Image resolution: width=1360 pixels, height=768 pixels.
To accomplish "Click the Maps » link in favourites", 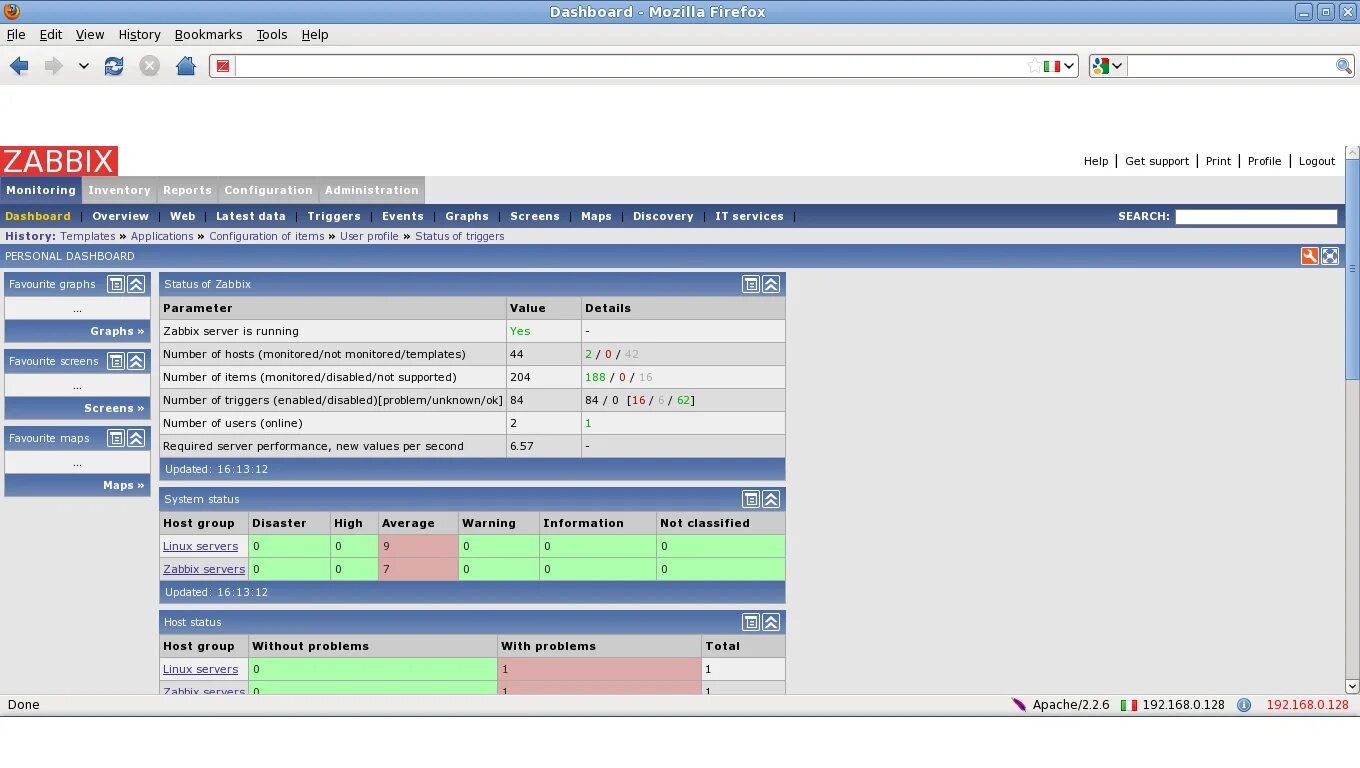I will [x=124, y=485].
